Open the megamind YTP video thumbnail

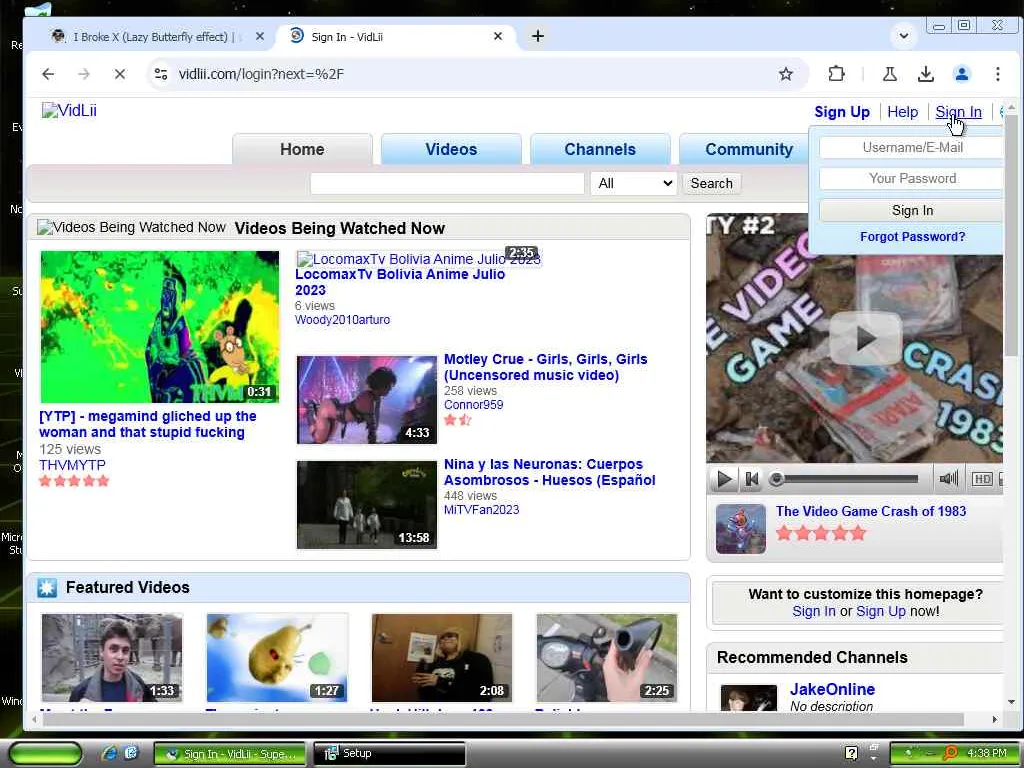(x=160, y=327)
